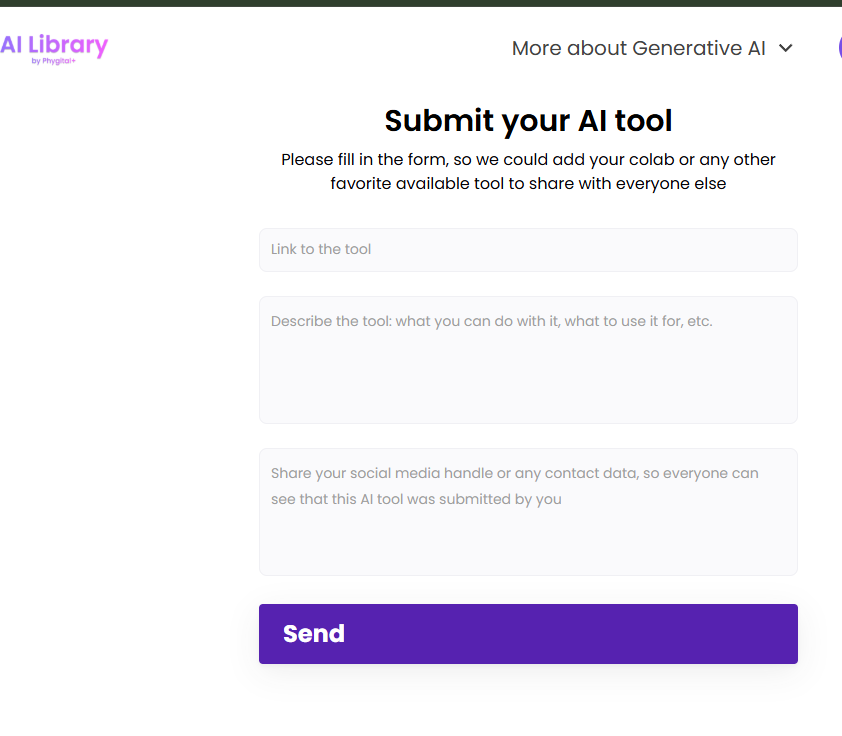Click the 'Submit your AI tool' heading
The width and height of the screenshot is (842, 736).
pos(528,120)
